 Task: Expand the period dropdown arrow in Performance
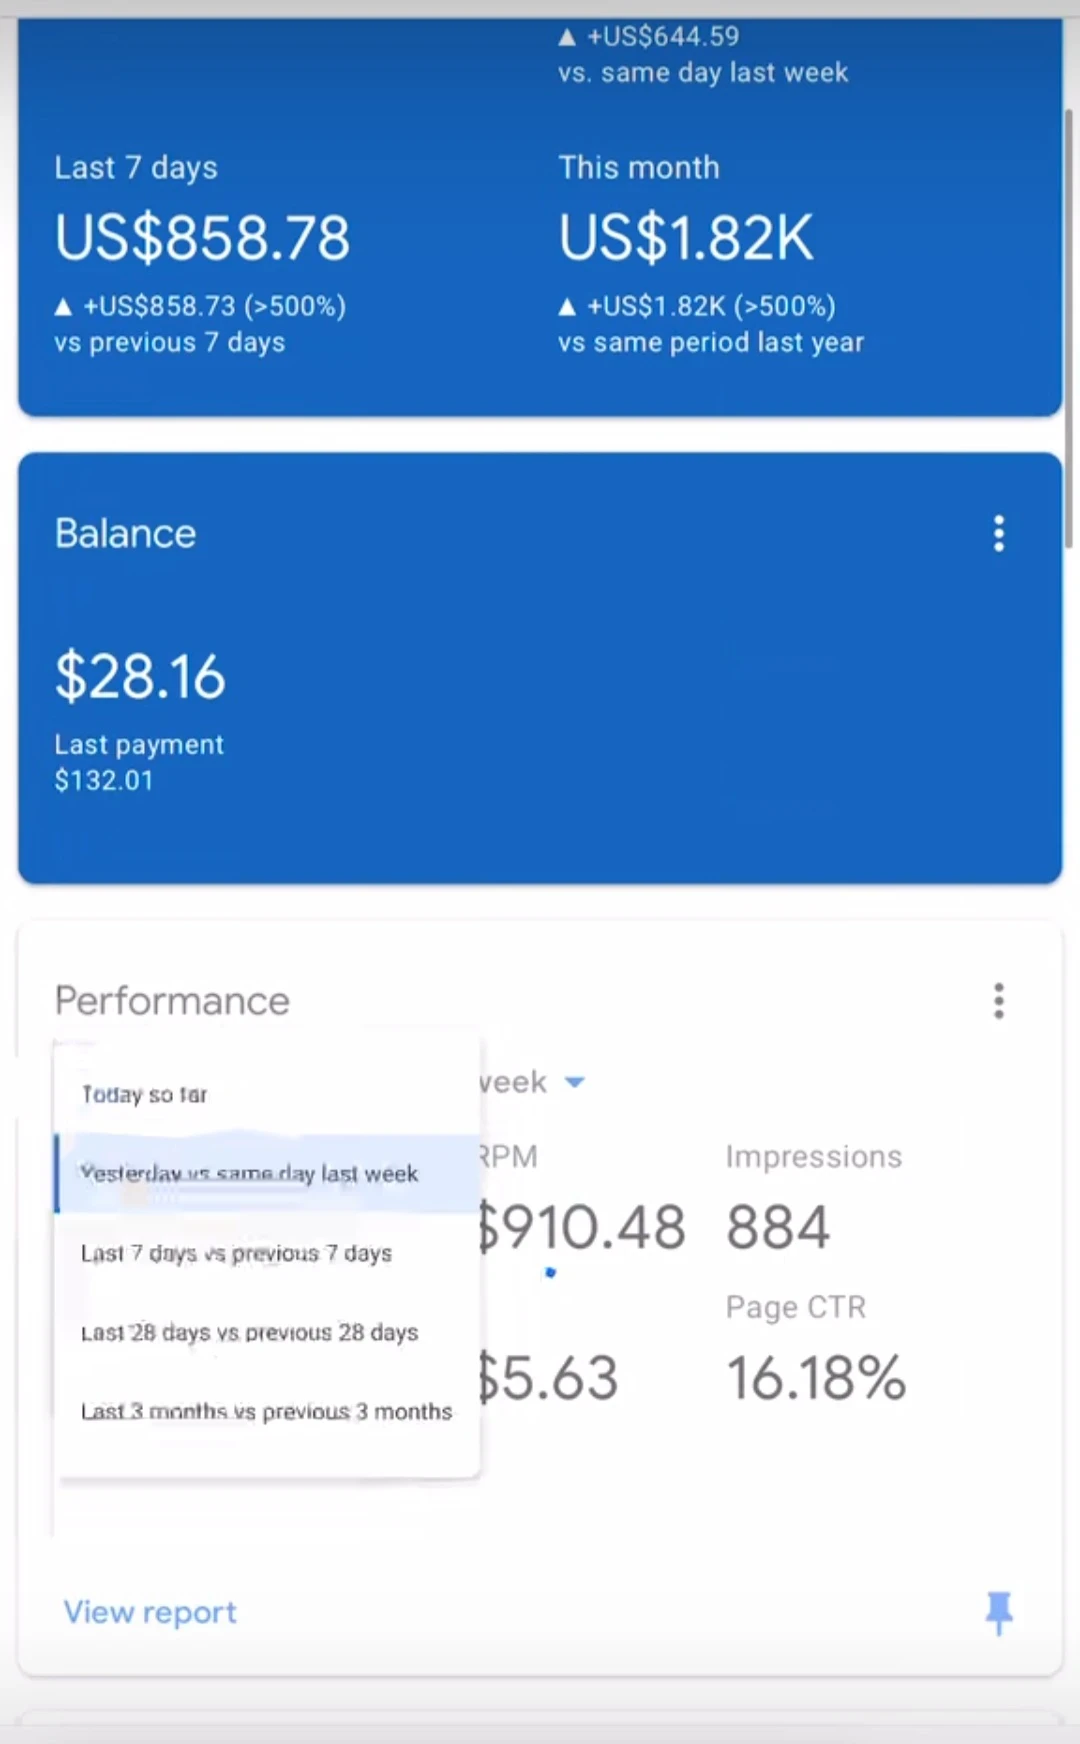tap(575, 1082)
